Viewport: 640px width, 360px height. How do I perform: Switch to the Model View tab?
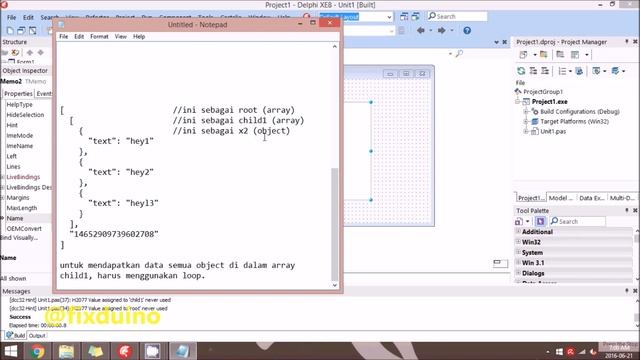(x=560, y=198)
